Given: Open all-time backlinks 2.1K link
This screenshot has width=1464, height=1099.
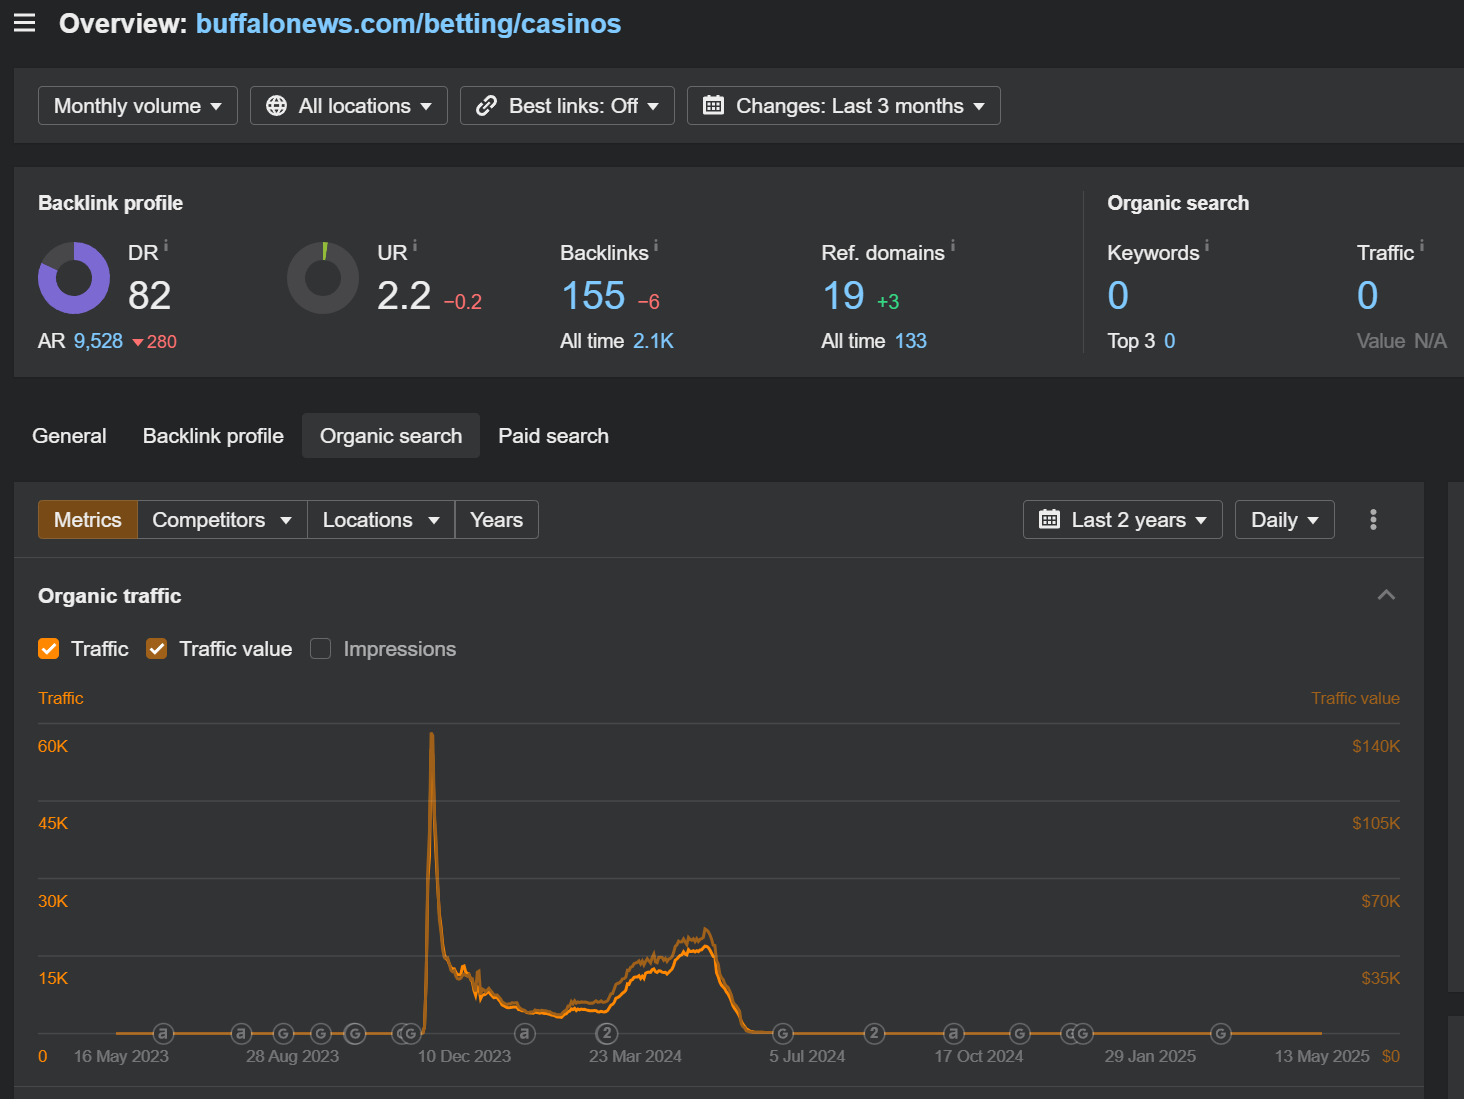Looking at the screenshot, I should click(x=653, y=341).
